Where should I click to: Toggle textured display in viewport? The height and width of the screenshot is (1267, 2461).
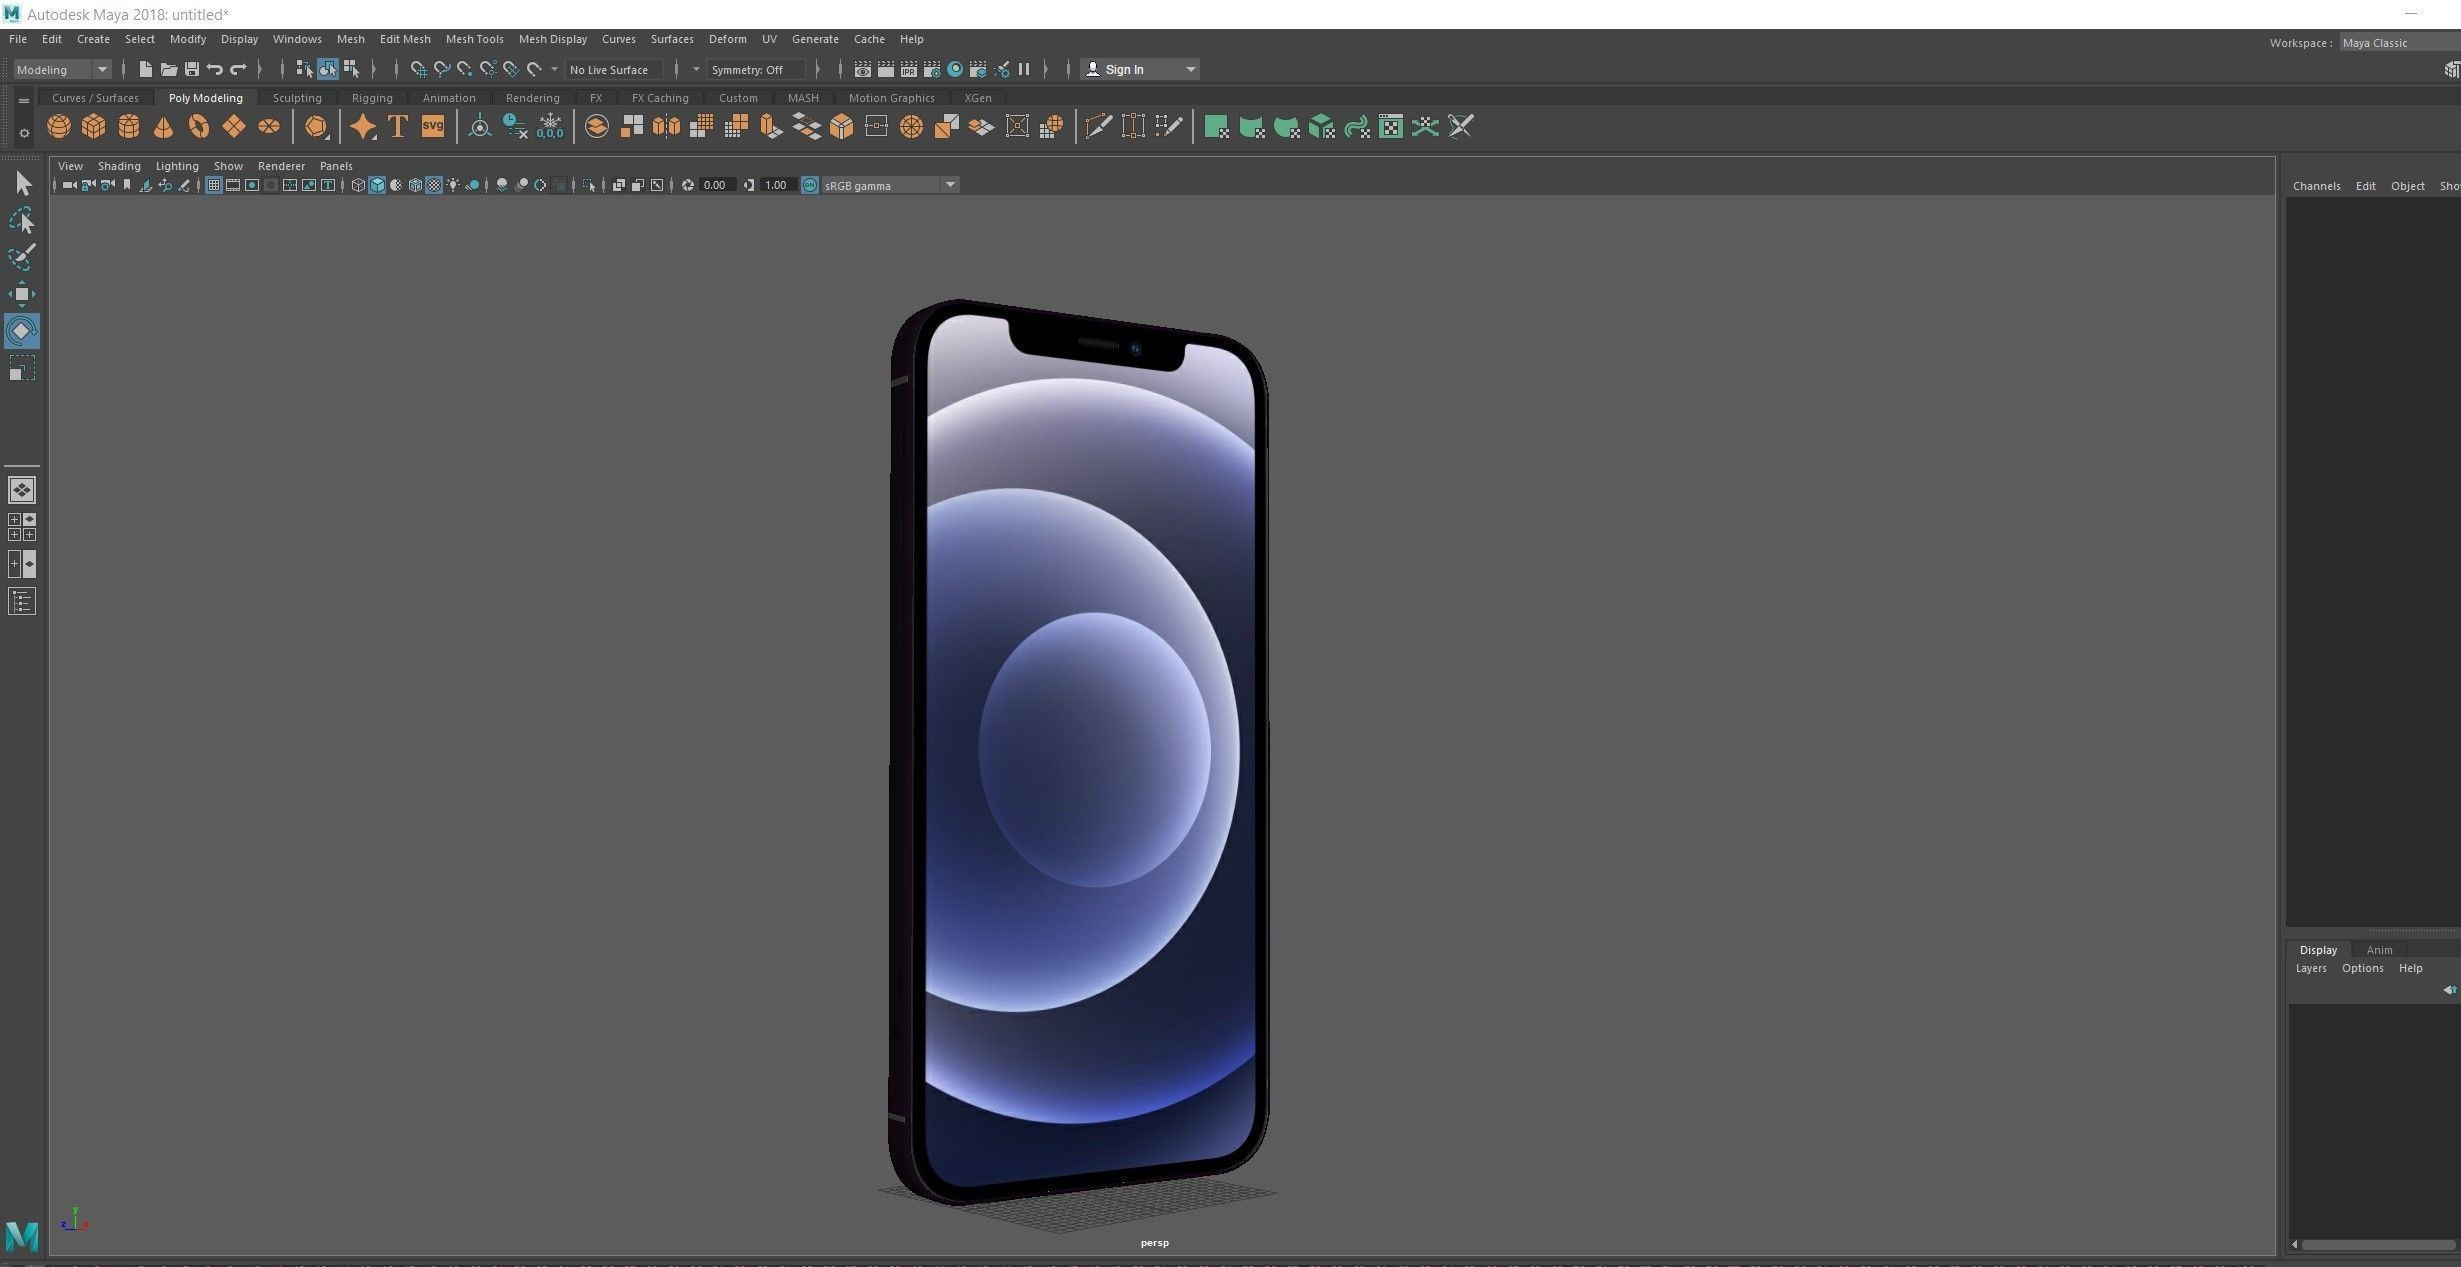[x=434, y=185]
